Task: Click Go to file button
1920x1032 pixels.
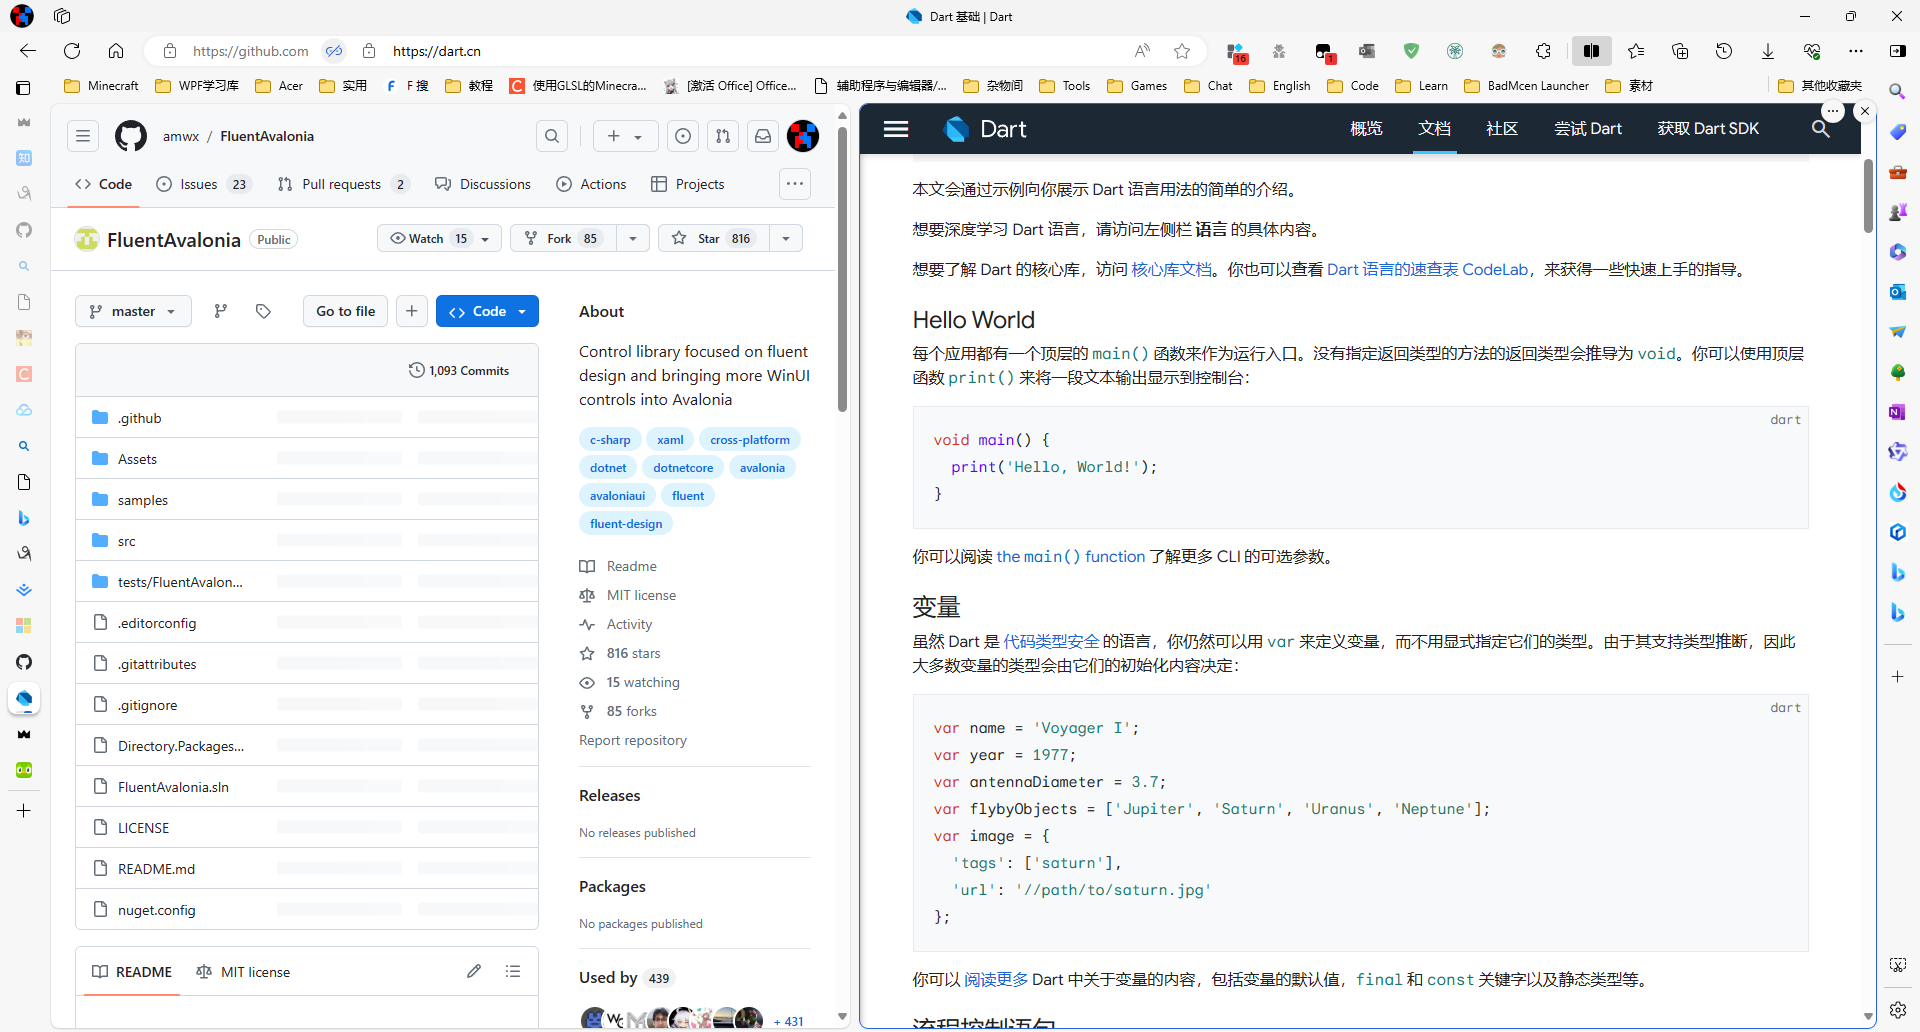Action: [x=345, y=311]
